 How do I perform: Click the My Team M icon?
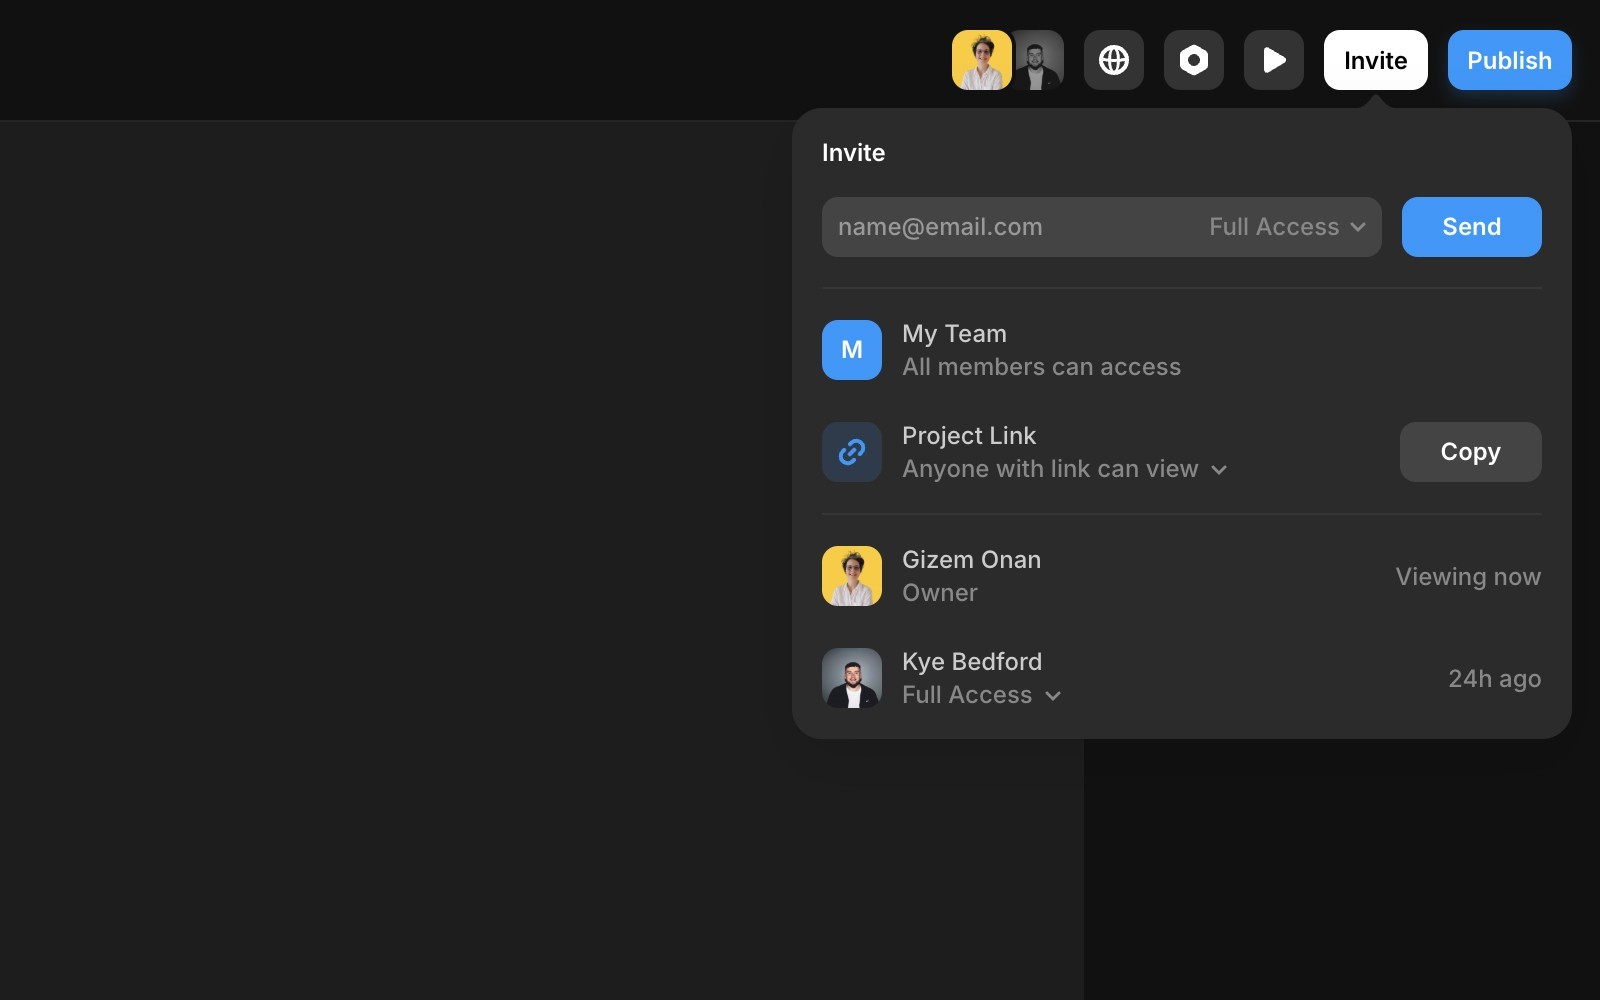click(x=852, y=350)
